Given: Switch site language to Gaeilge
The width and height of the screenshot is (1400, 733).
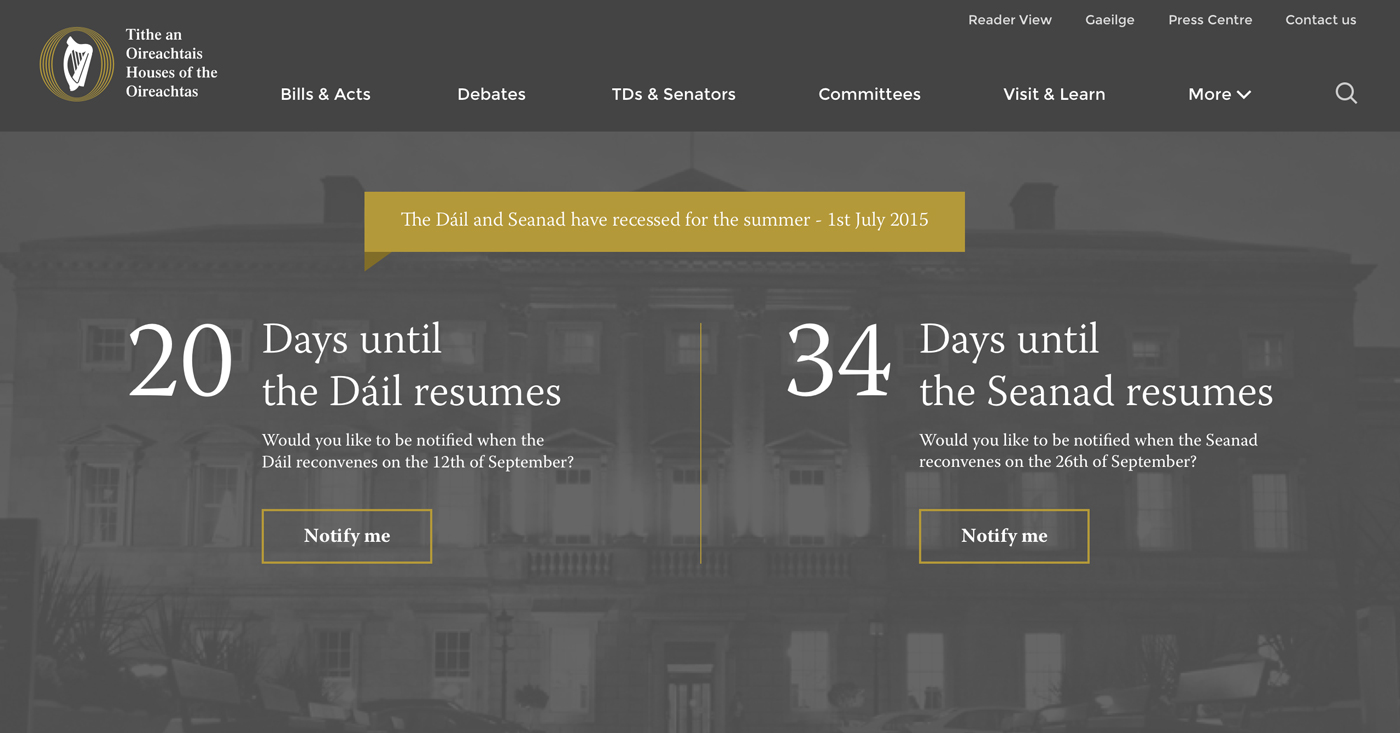Looking at the screenshot, I should (x=1109, y=19).
